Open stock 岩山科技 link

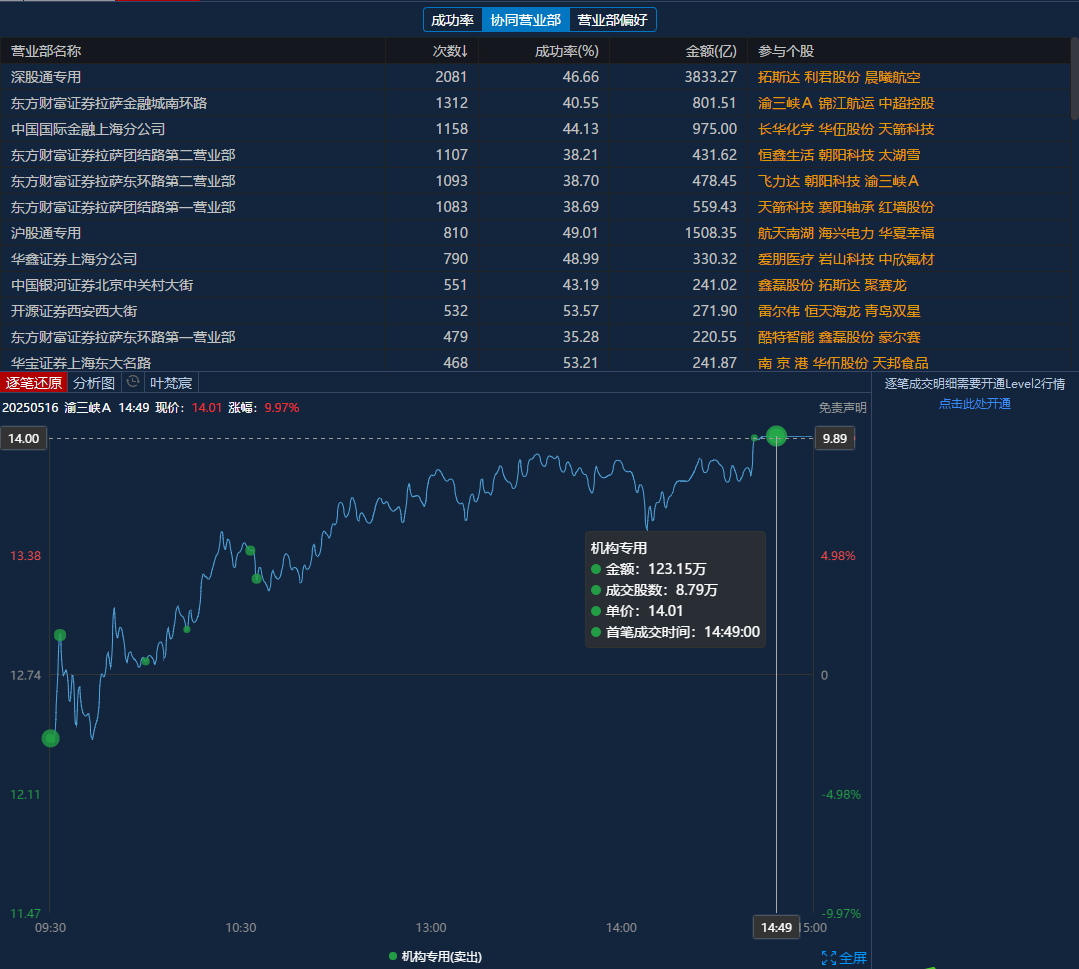point(846,259)
